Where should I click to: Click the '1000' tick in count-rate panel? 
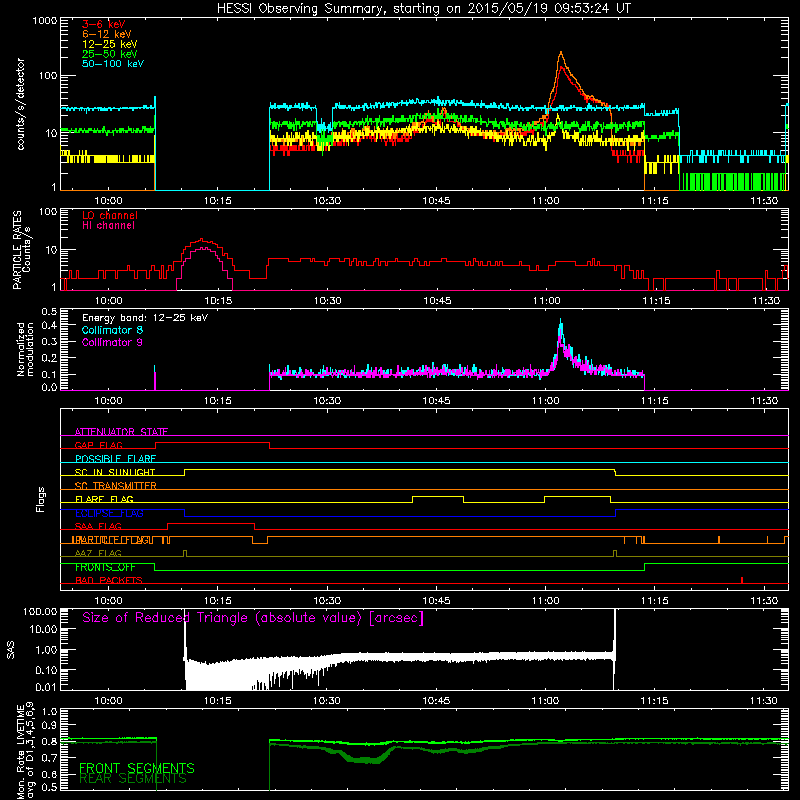point(45,21)
